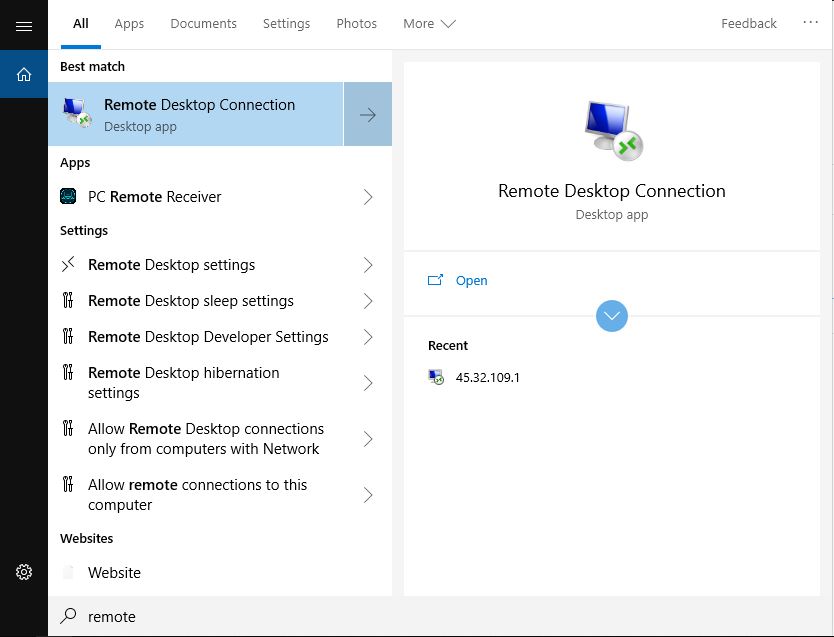Expand Remote Desktop Connection details arrow

368,114
